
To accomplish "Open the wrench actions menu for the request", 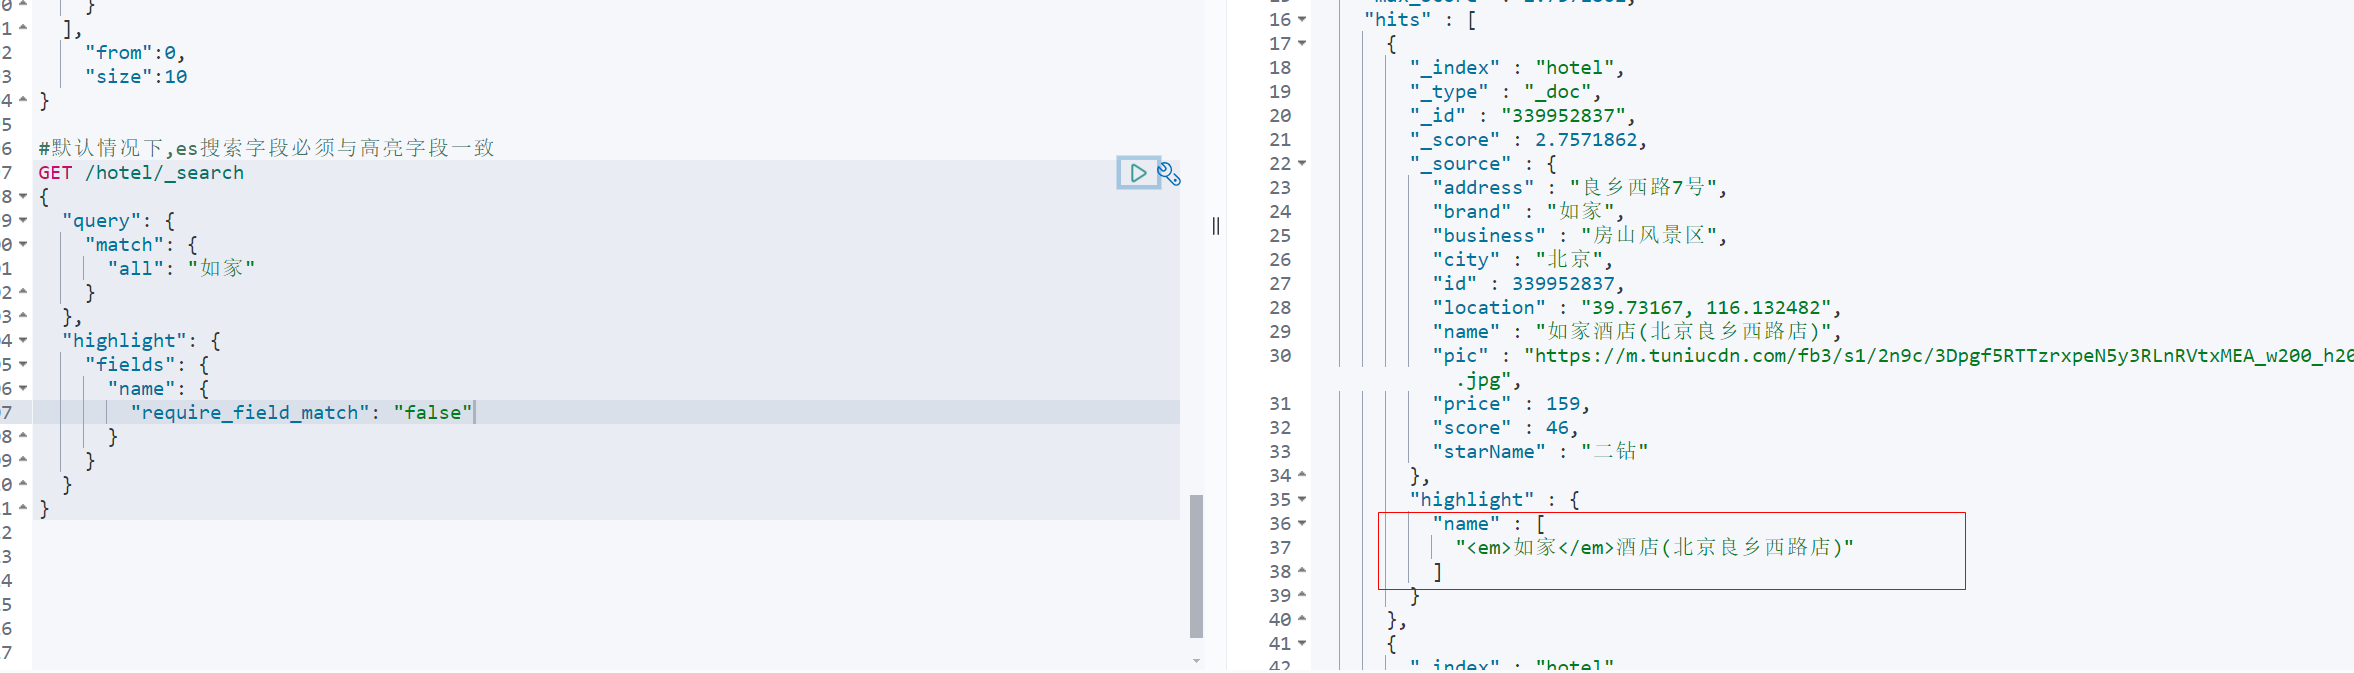I will pyautogui.click(x=1169, y=174).
